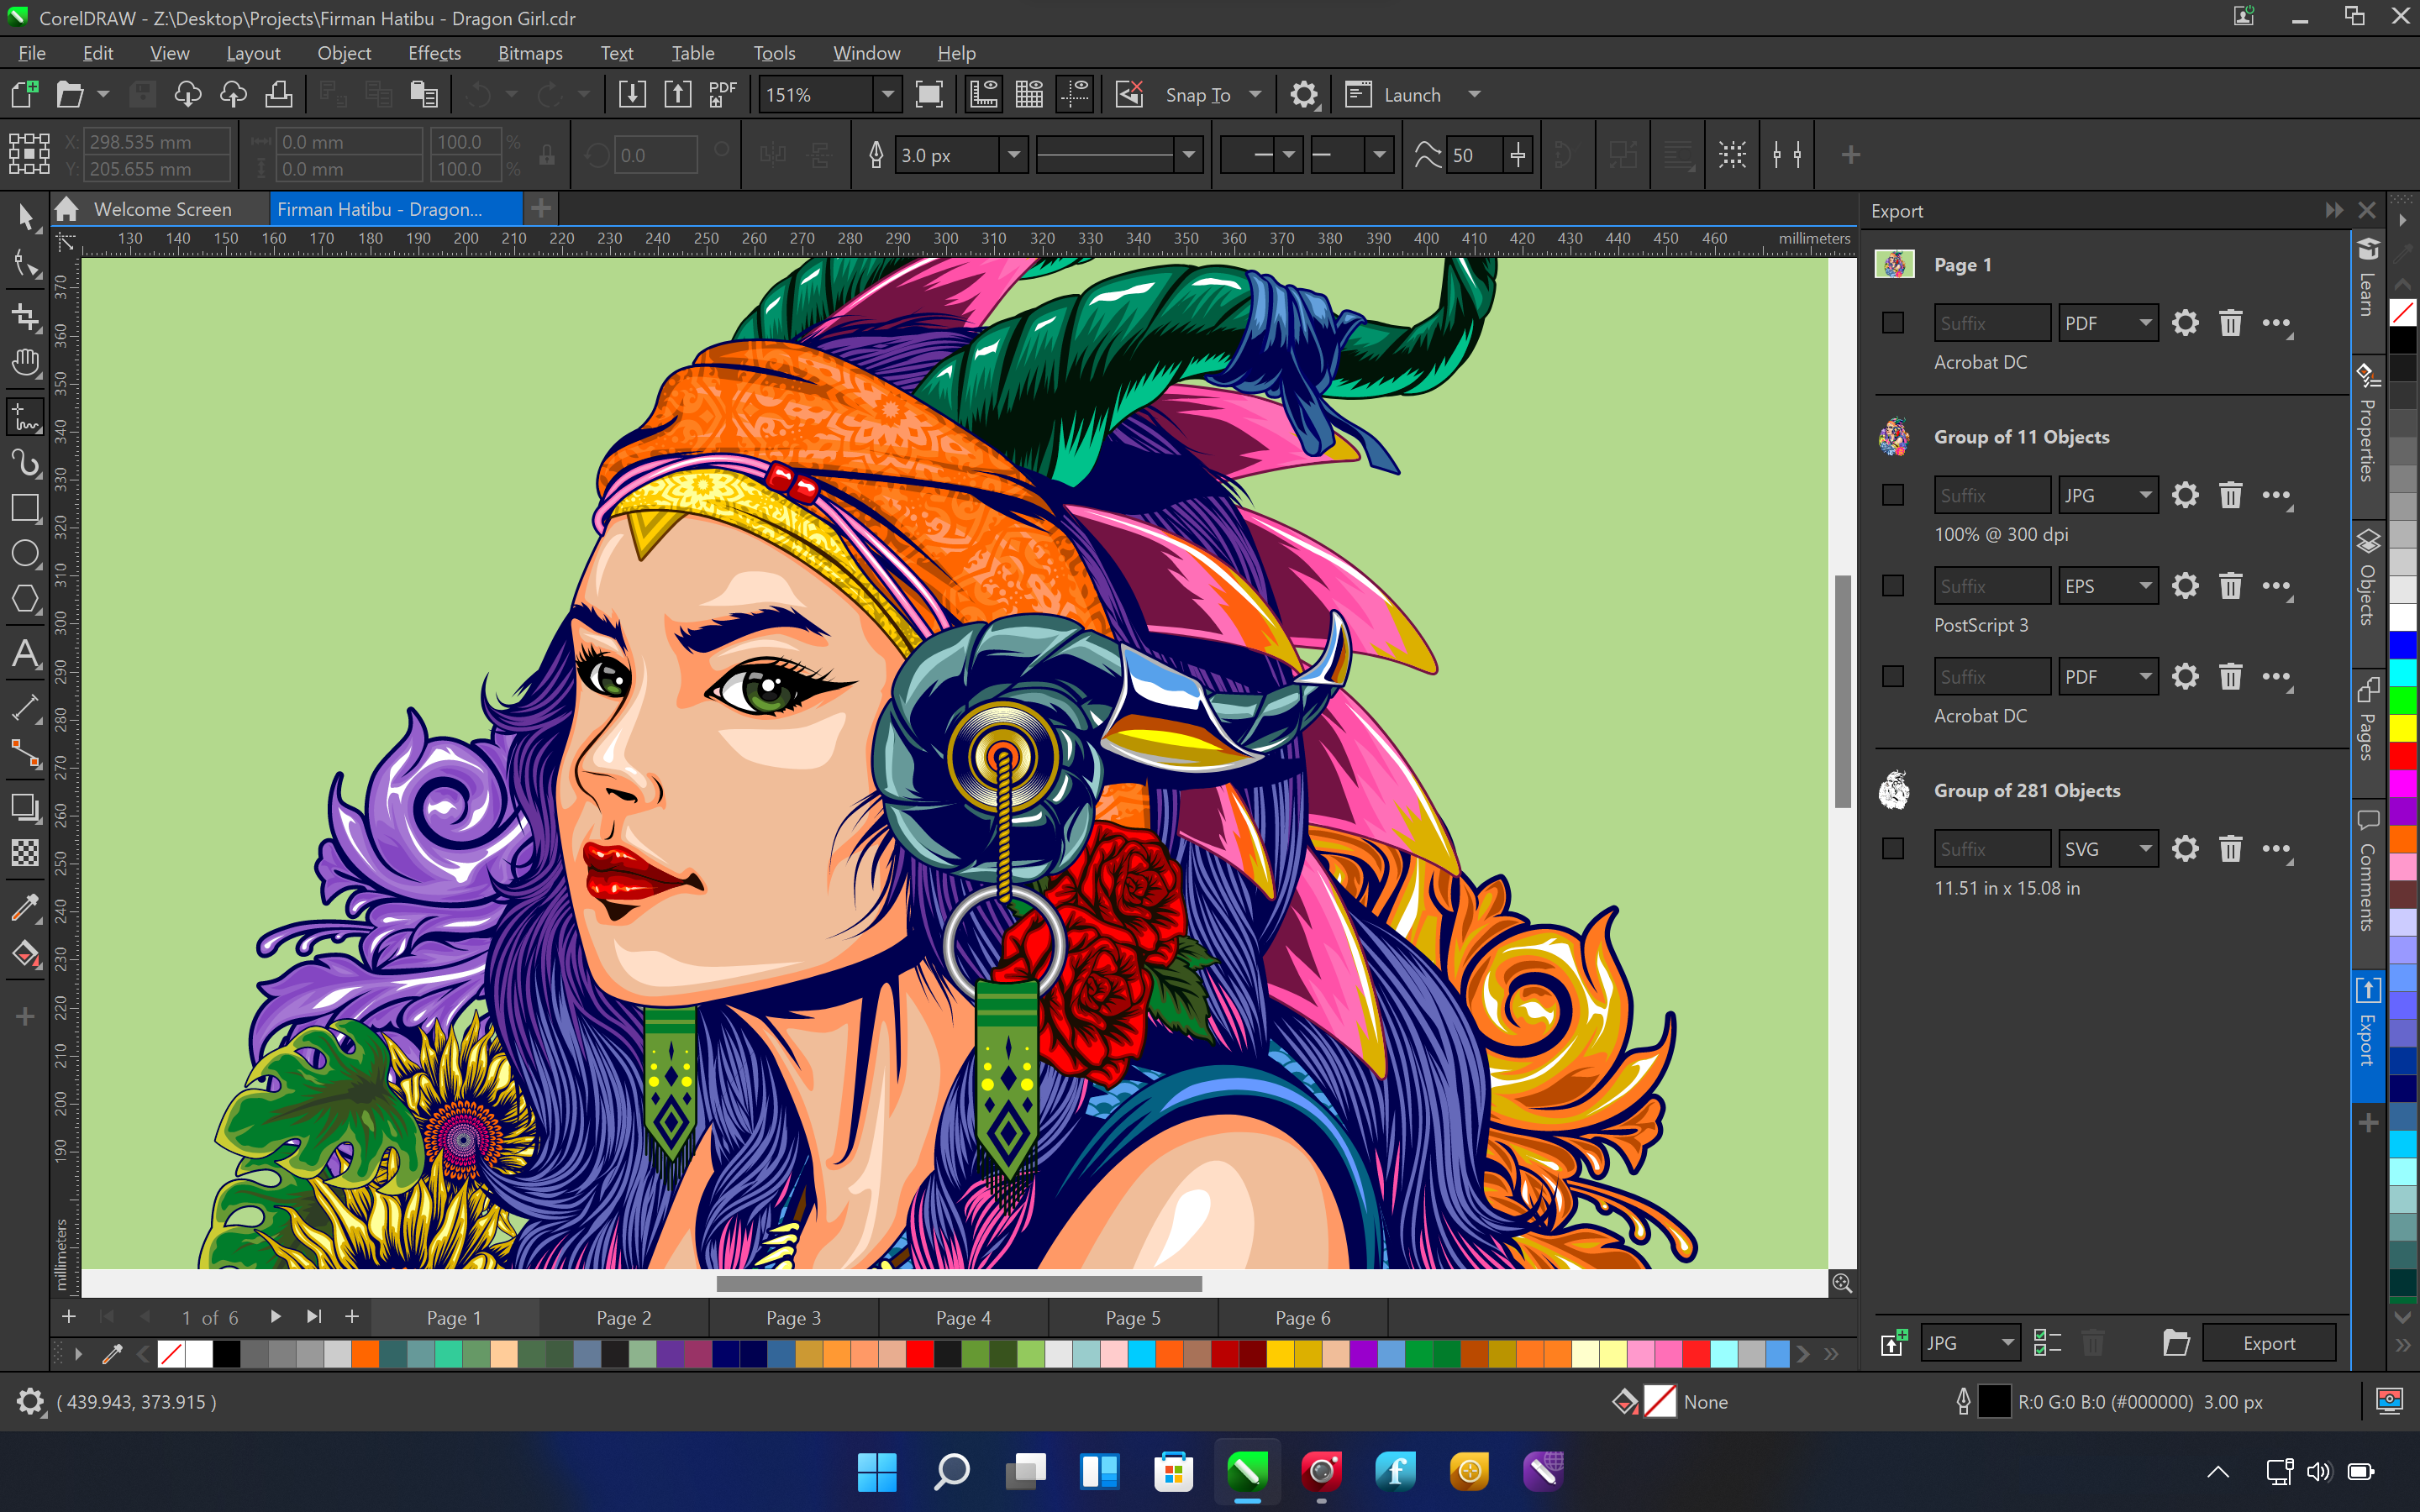Toggle checkbox for Page 1 PDF export
Image resolution: width=2420 pixels, height=1512 pixels.
(x=1892, y=321)
